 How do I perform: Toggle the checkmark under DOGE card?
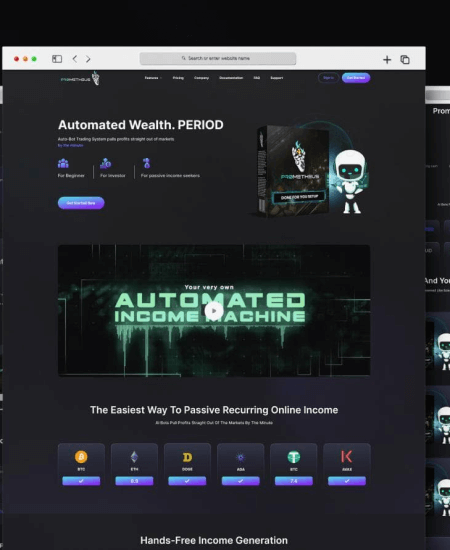click(187, 481)
